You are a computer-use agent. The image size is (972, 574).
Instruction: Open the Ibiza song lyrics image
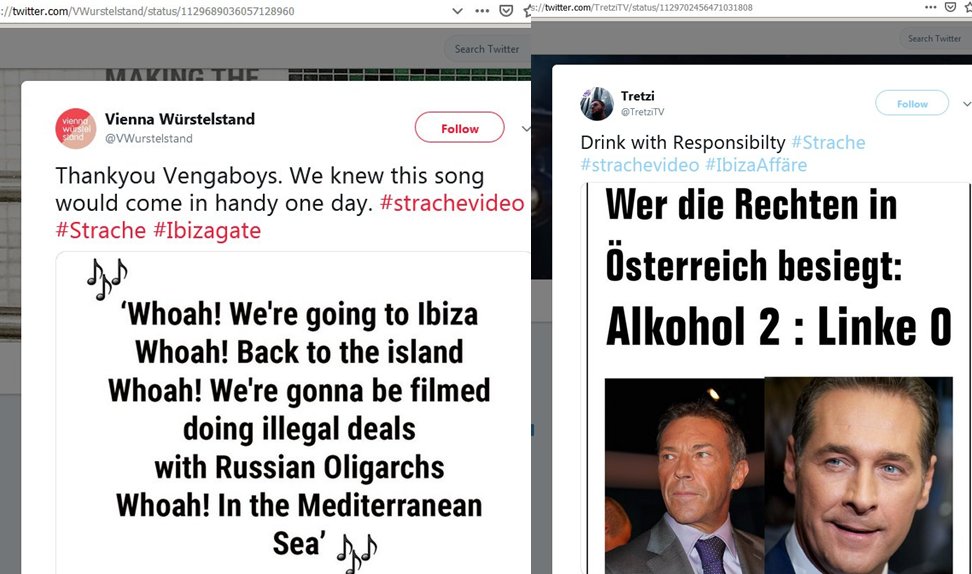(293, 412)
